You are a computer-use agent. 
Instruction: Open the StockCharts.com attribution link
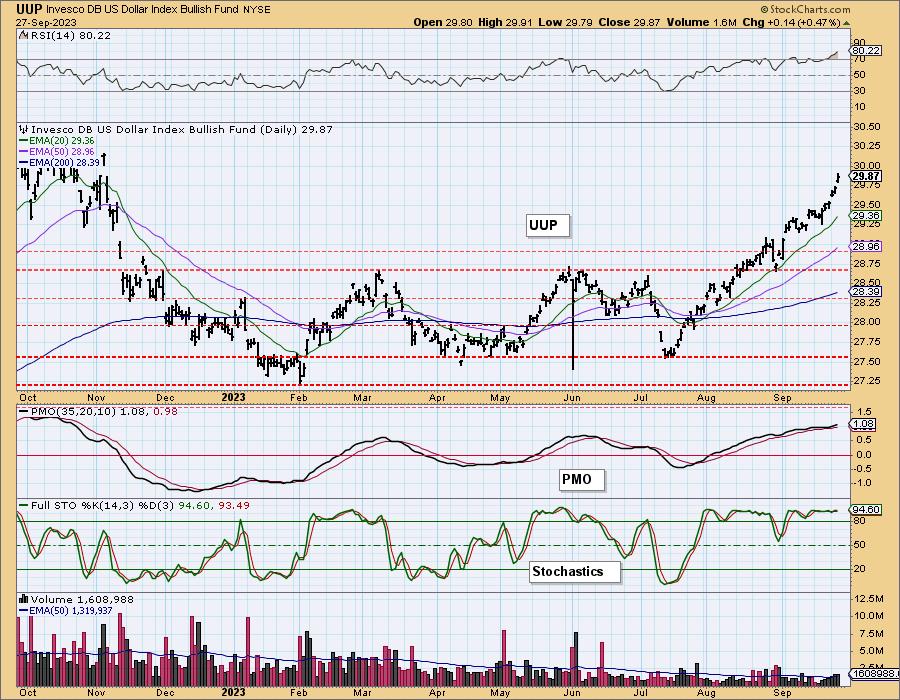[805, 9]
